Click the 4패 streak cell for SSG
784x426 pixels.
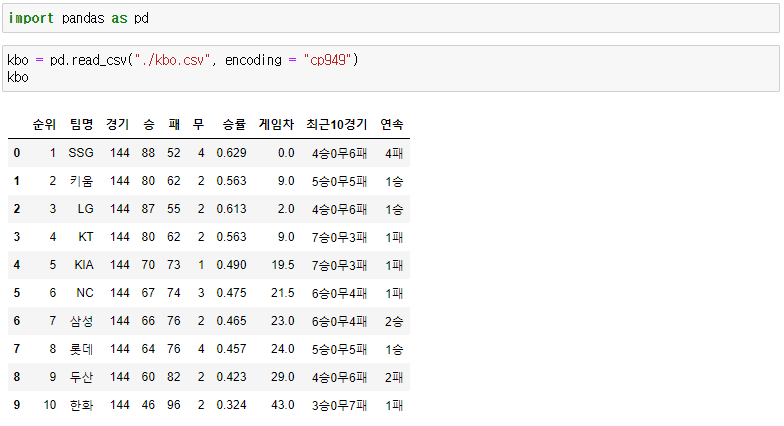(394, 152)
